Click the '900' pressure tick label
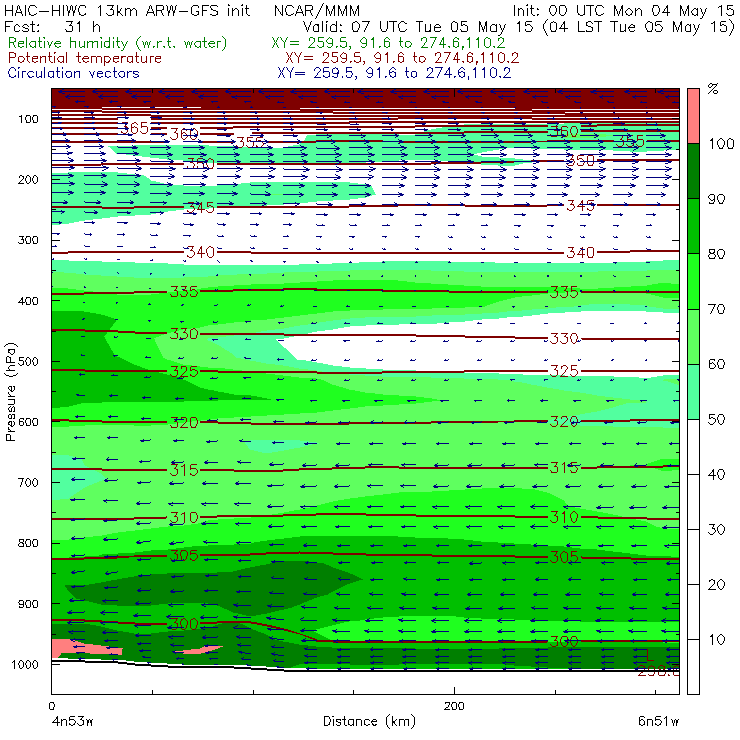The image size is (740, 740). pos(28,604)
